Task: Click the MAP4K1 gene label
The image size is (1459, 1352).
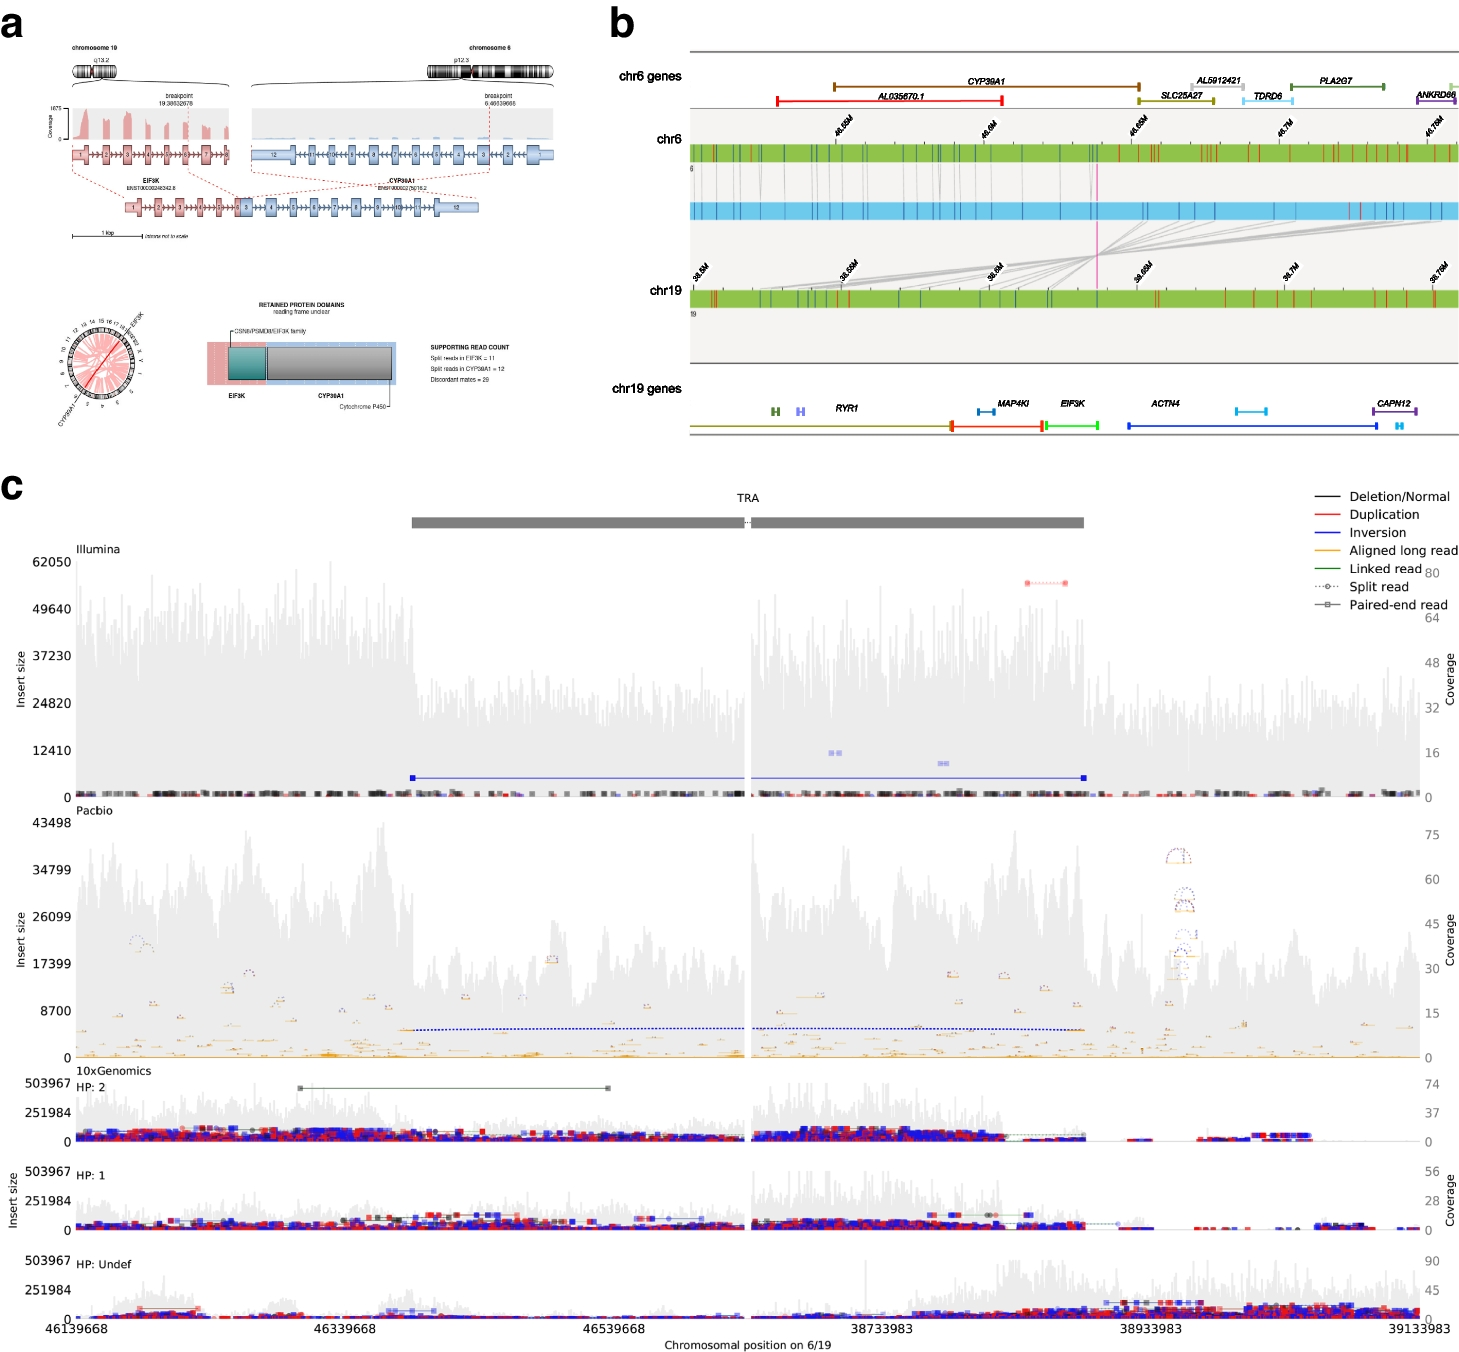Action: [1013, 404]
